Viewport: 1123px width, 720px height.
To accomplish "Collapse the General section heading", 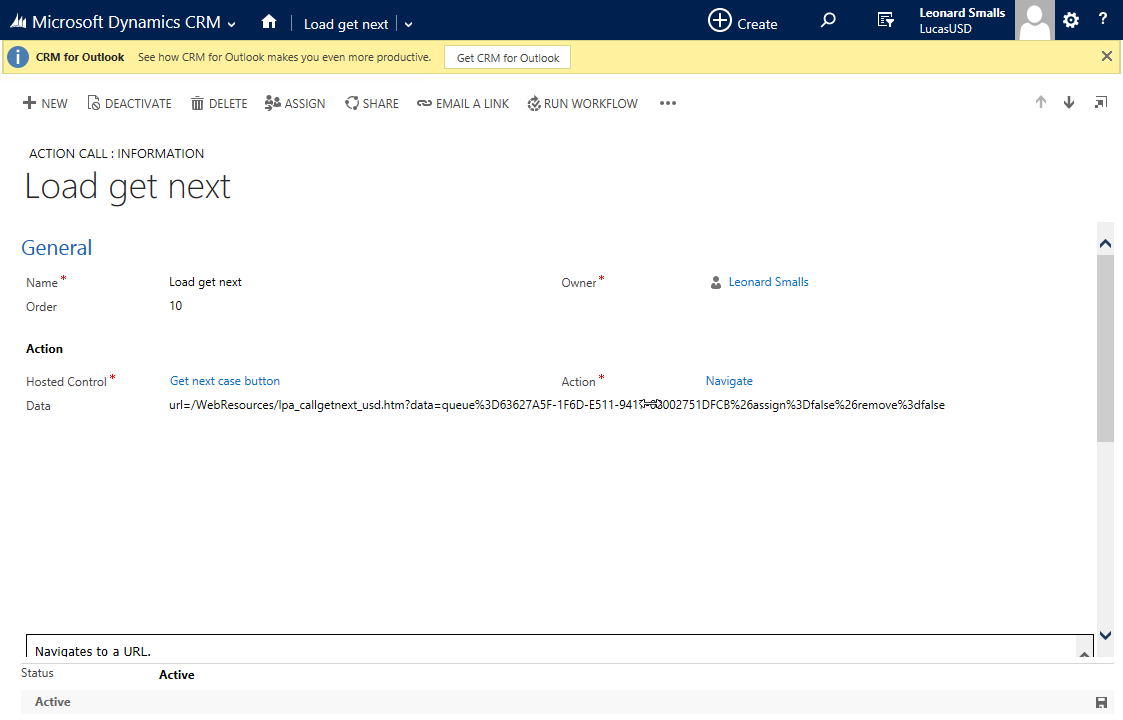I will point(57,248).
